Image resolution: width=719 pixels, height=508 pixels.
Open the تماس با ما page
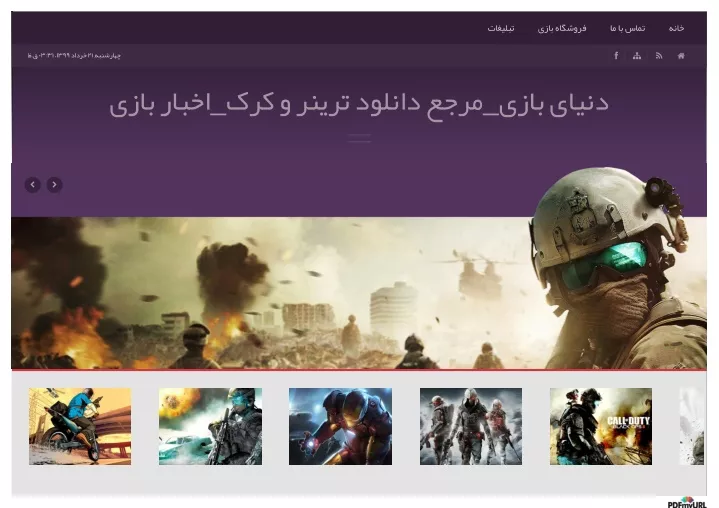point(627,28)
